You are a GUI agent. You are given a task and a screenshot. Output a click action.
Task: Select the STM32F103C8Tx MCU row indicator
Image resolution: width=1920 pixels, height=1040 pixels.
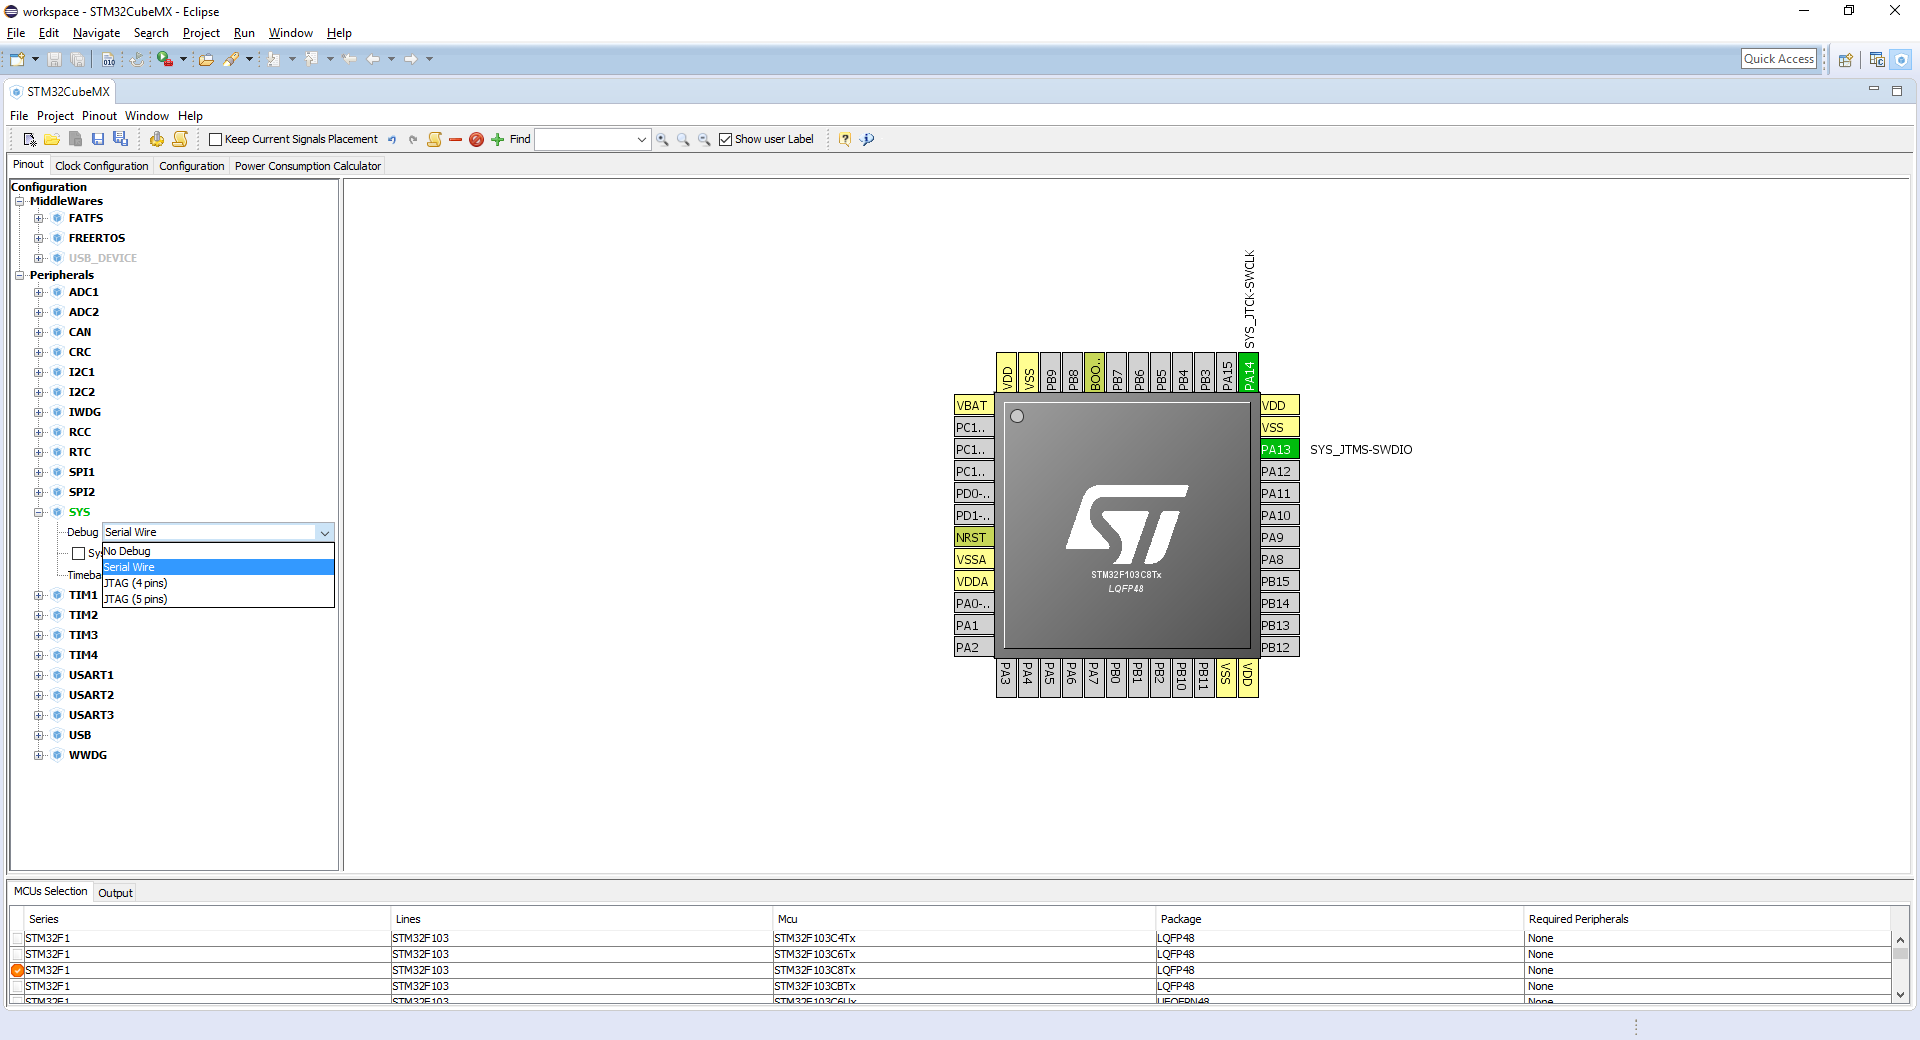[x=17, y=970]
